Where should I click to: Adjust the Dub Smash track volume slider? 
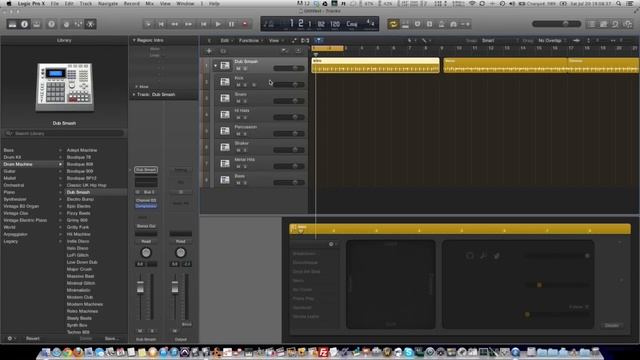tap(289, 68)
